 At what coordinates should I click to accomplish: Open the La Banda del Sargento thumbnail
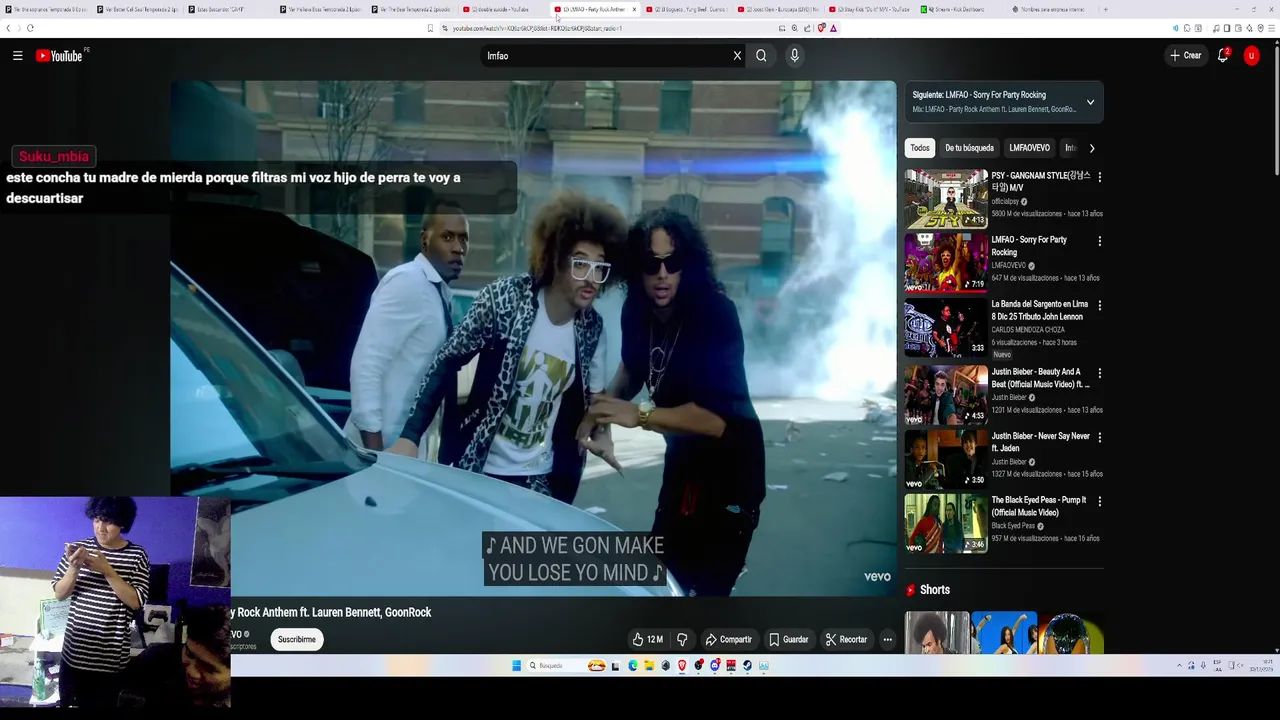tap(946, 327)
